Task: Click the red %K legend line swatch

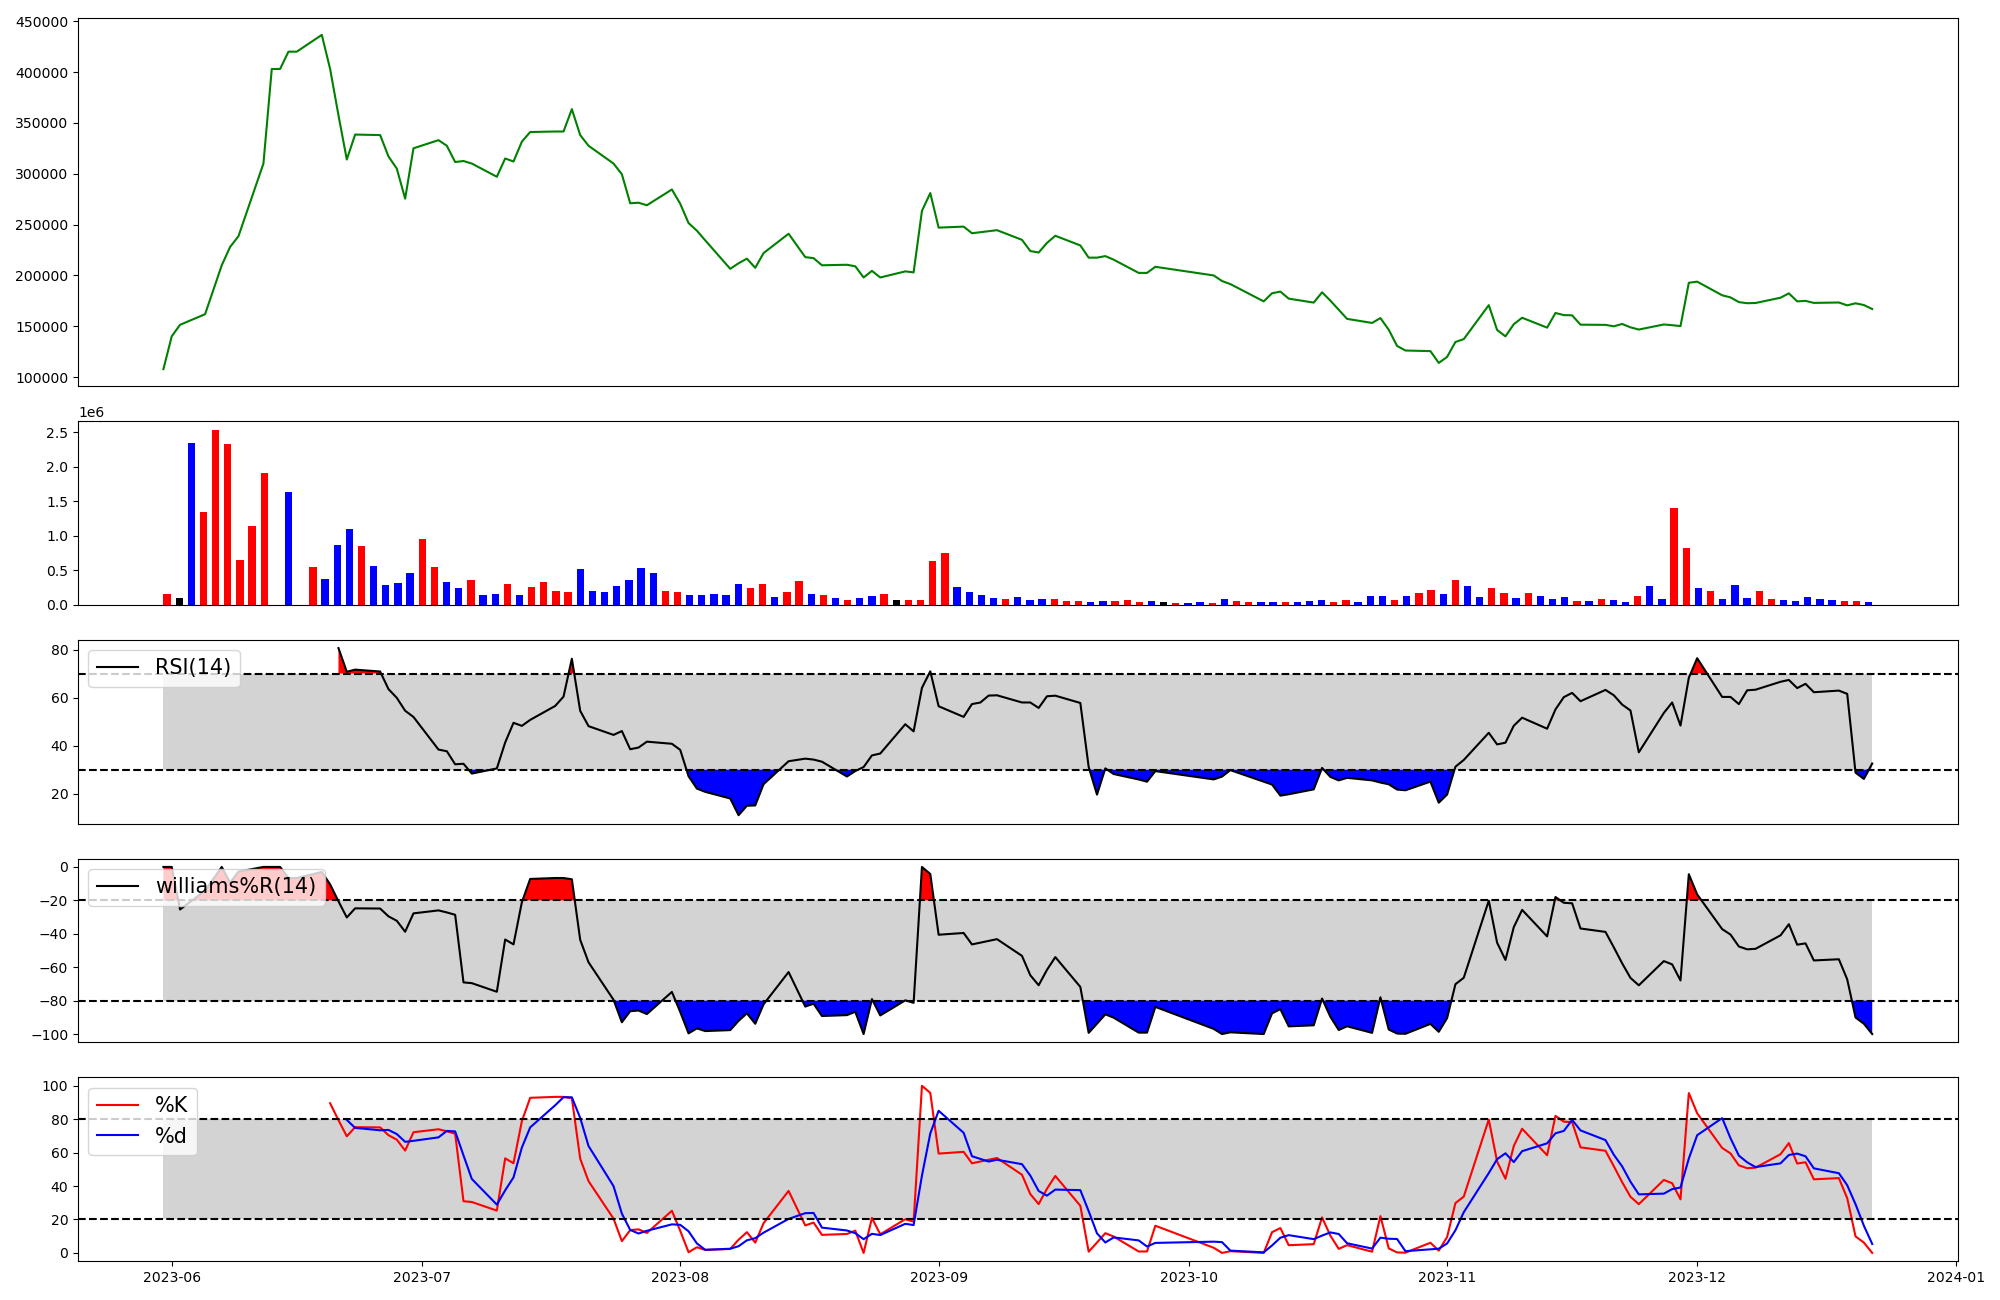Action: pos(117,1105)
